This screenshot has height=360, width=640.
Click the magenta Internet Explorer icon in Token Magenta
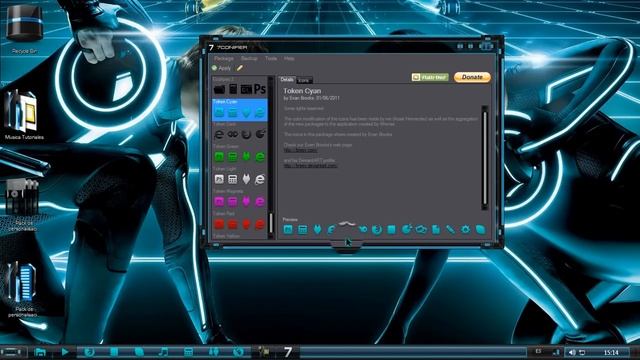coord(260,202)
